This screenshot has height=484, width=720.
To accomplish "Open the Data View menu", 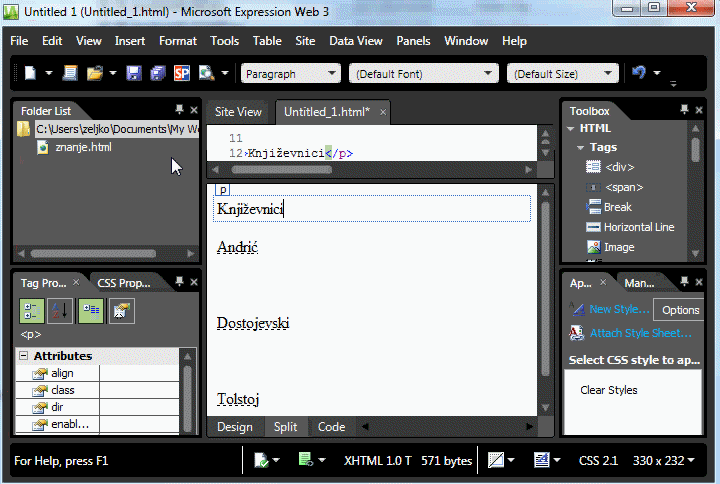I will click(x=355, y=41).
